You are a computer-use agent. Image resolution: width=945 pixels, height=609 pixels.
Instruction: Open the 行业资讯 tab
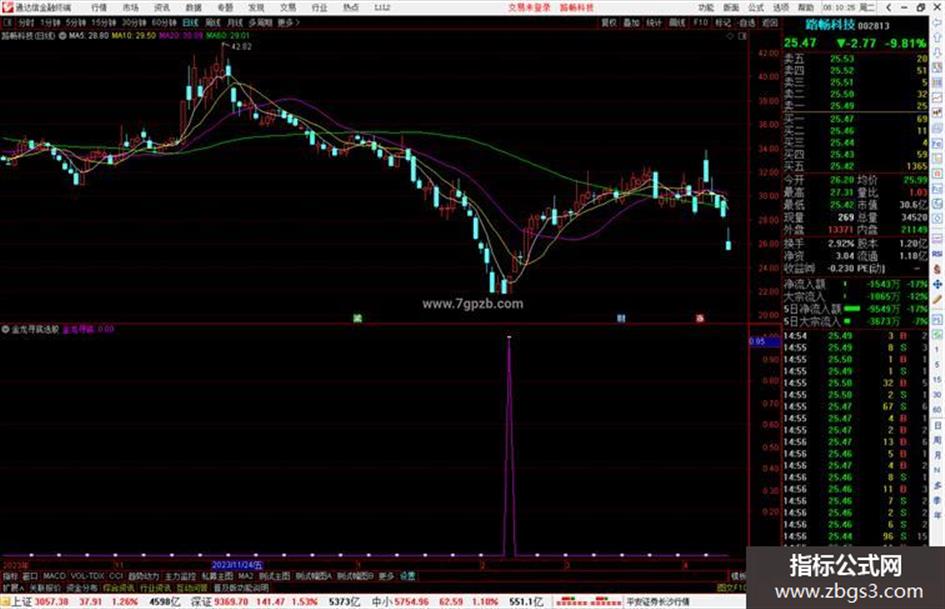(x=155, y=587)
